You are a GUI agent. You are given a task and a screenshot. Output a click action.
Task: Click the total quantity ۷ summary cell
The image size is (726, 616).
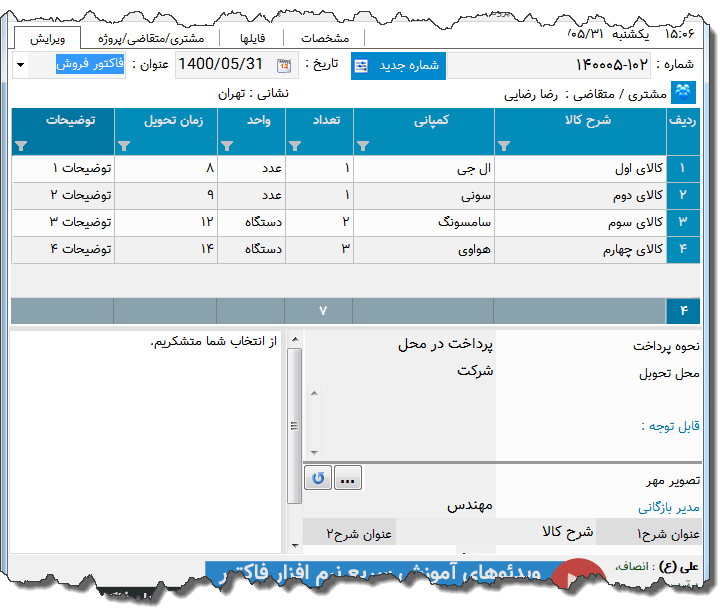pos(319,311)
